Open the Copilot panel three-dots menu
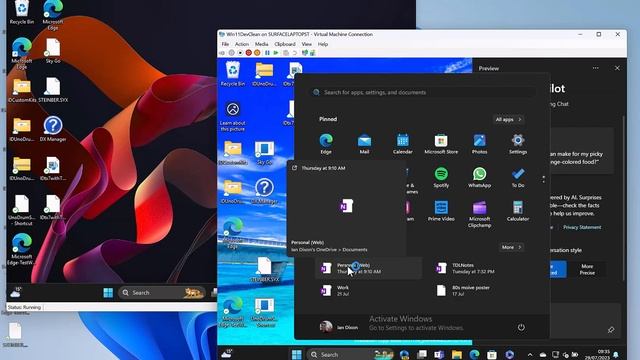This screenshot has width=640, height=360. click(x=596, y=68)
